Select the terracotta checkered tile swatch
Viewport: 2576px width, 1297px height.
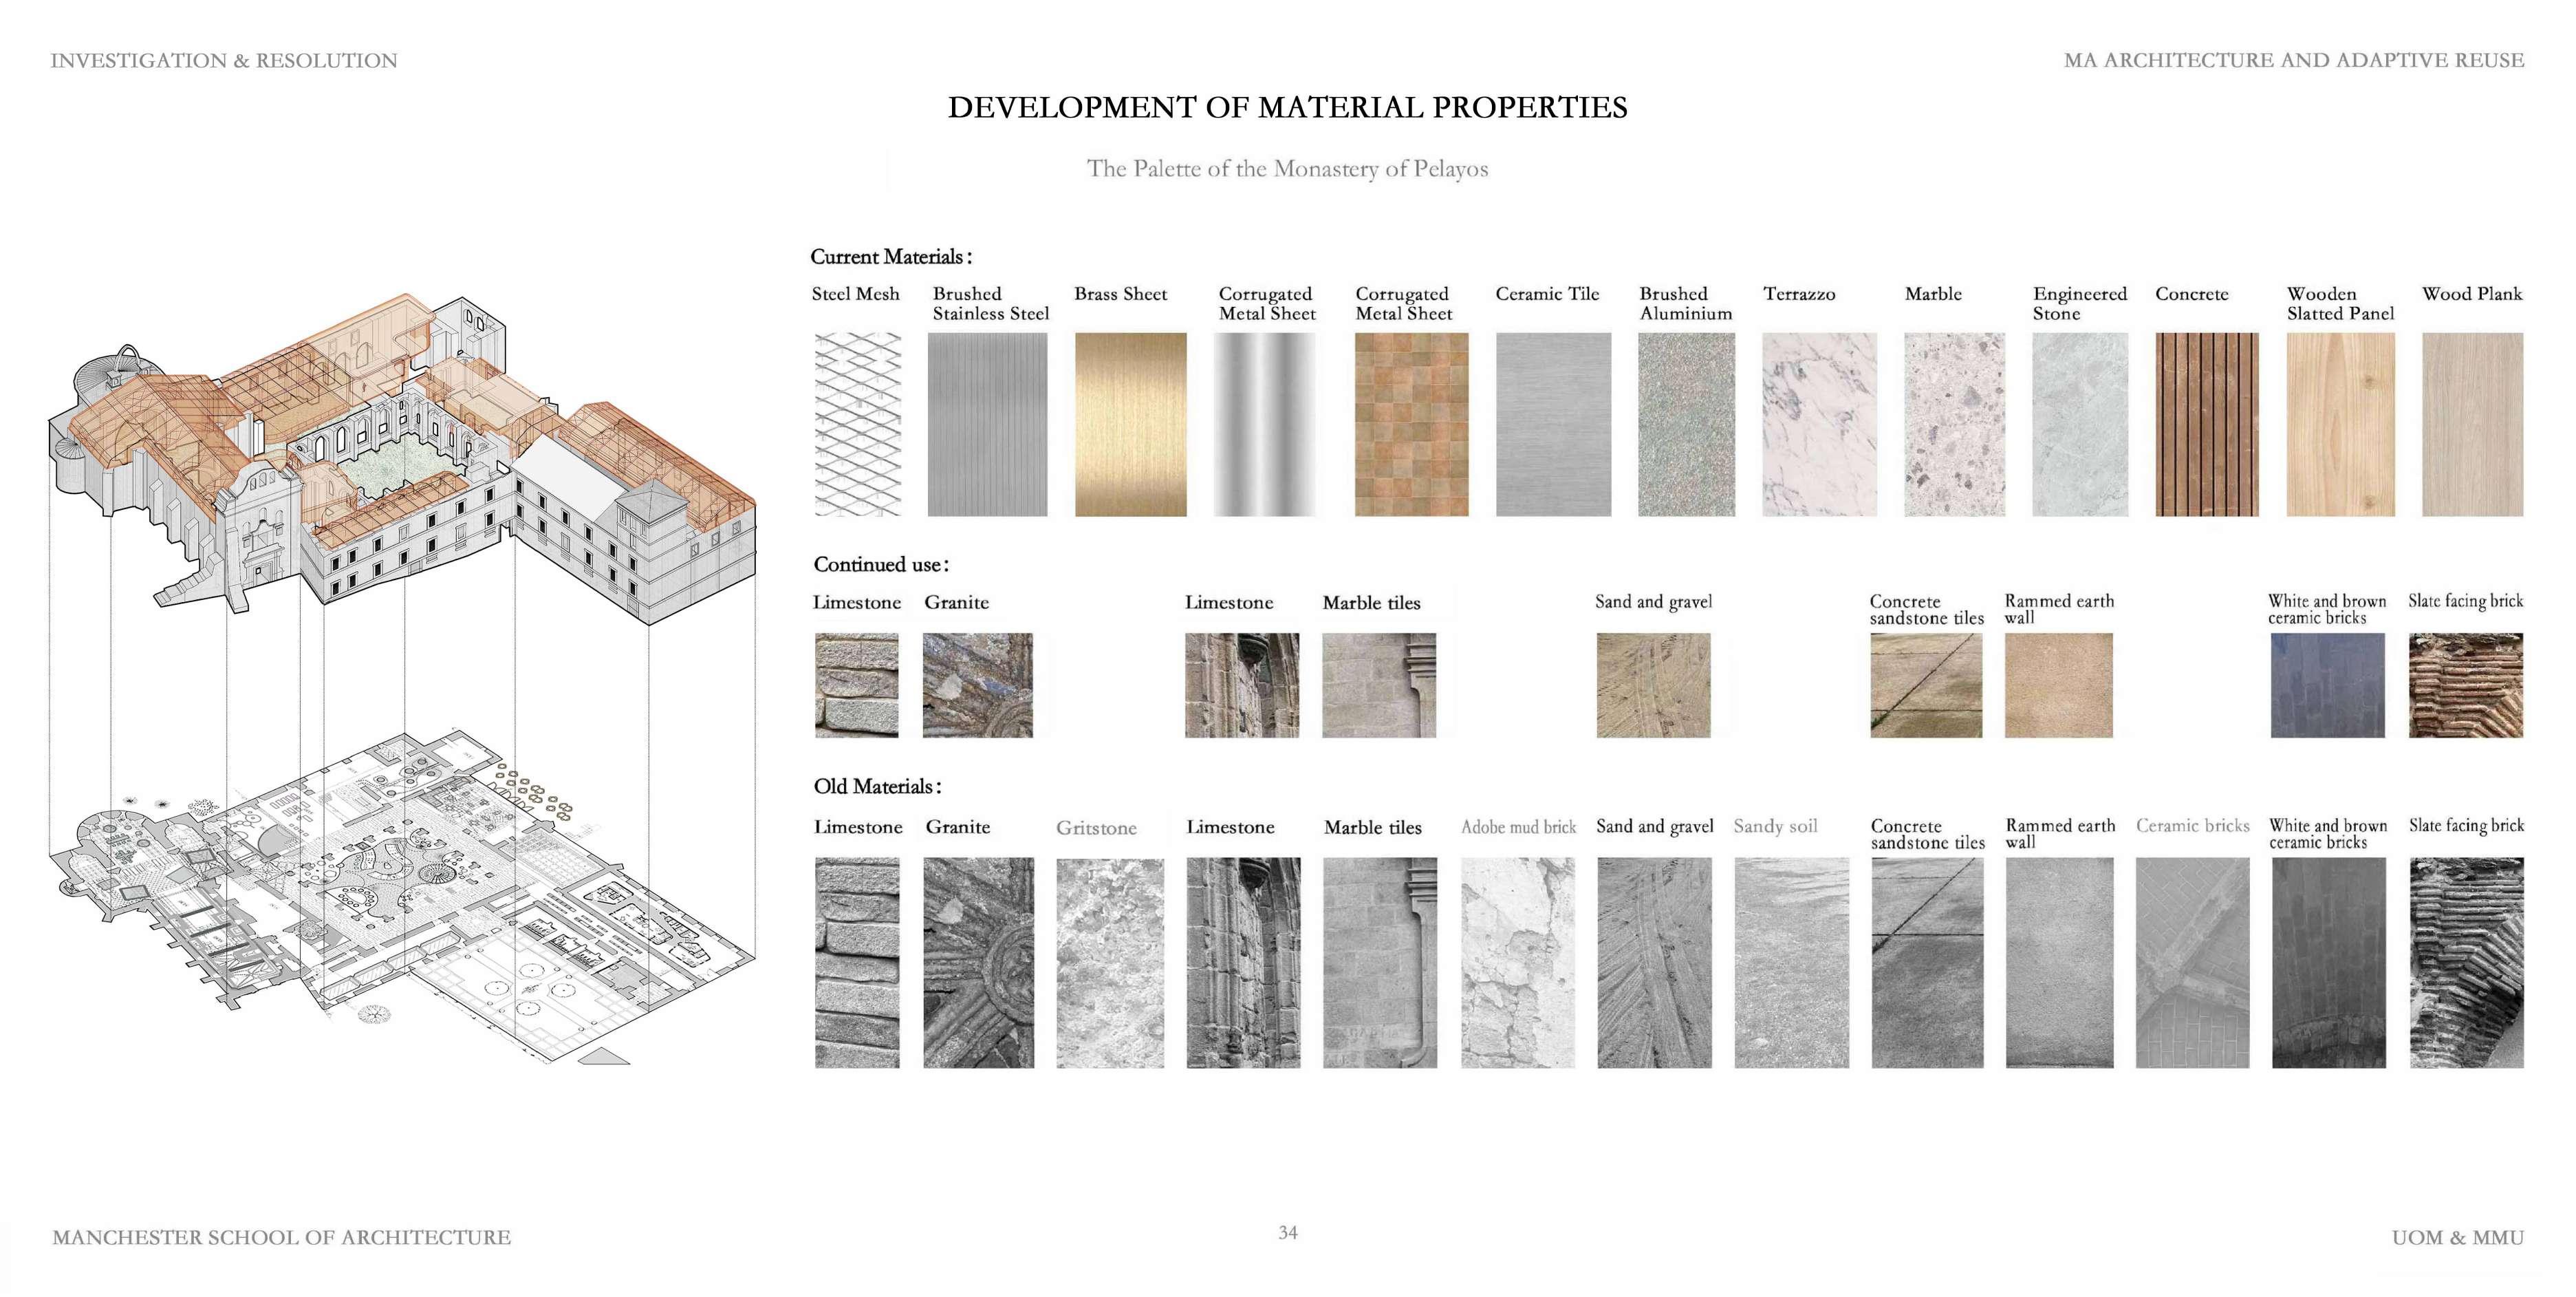[x=1411, y=424]
